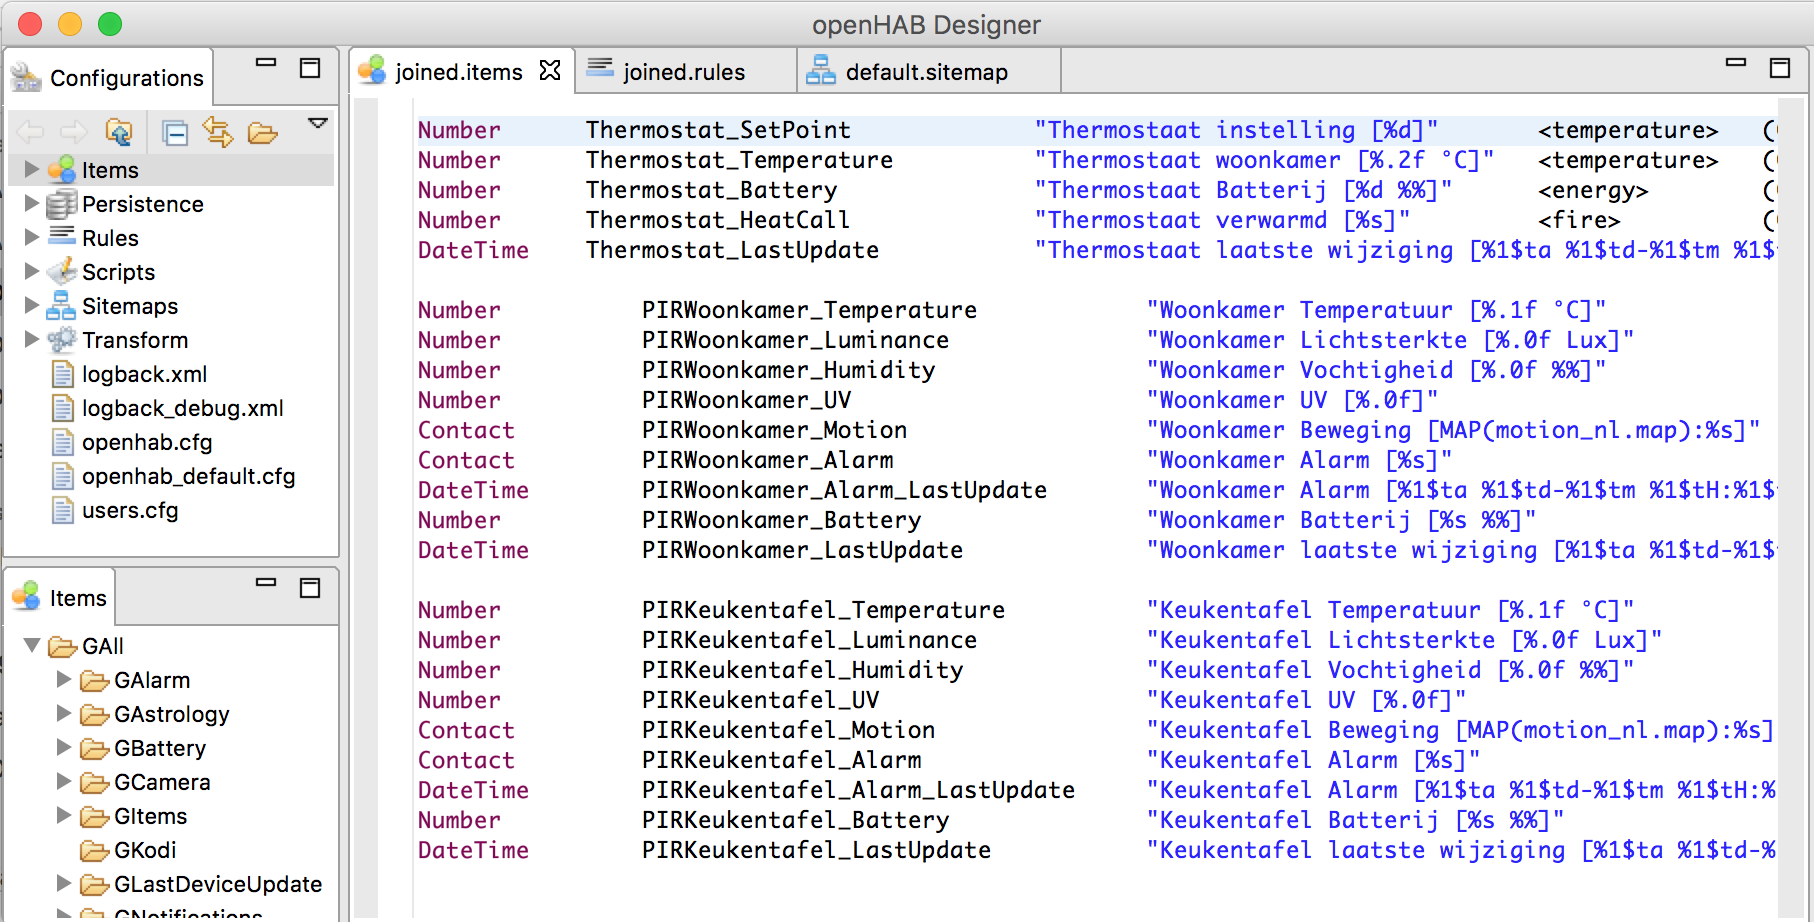Select logback_debug.xml in the file tree
1814x922 pixels.
(x=182, y=408)
